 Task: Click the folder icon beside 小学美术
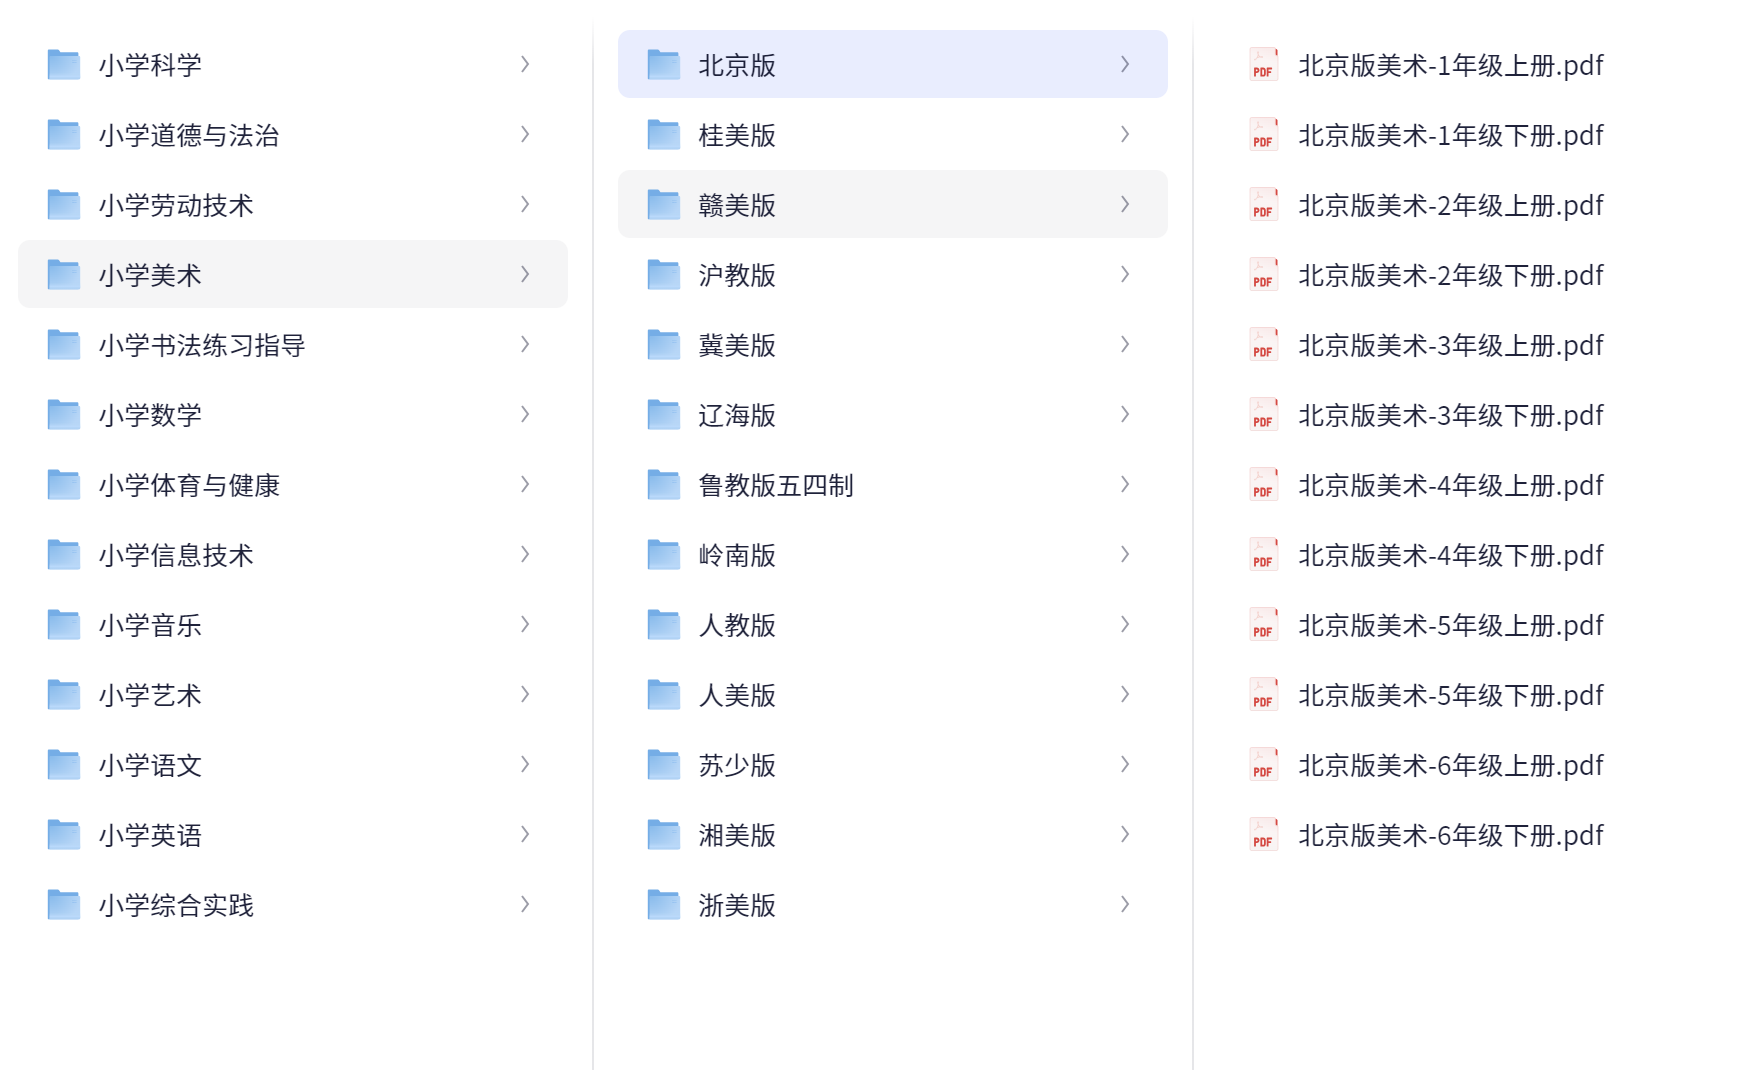coord(64,274)
